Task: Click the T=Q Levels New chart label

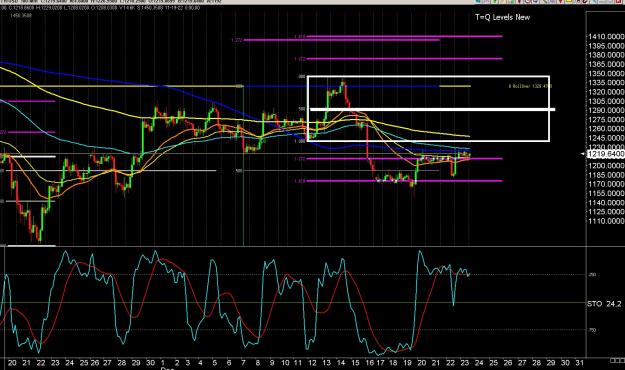Action: 502,17
